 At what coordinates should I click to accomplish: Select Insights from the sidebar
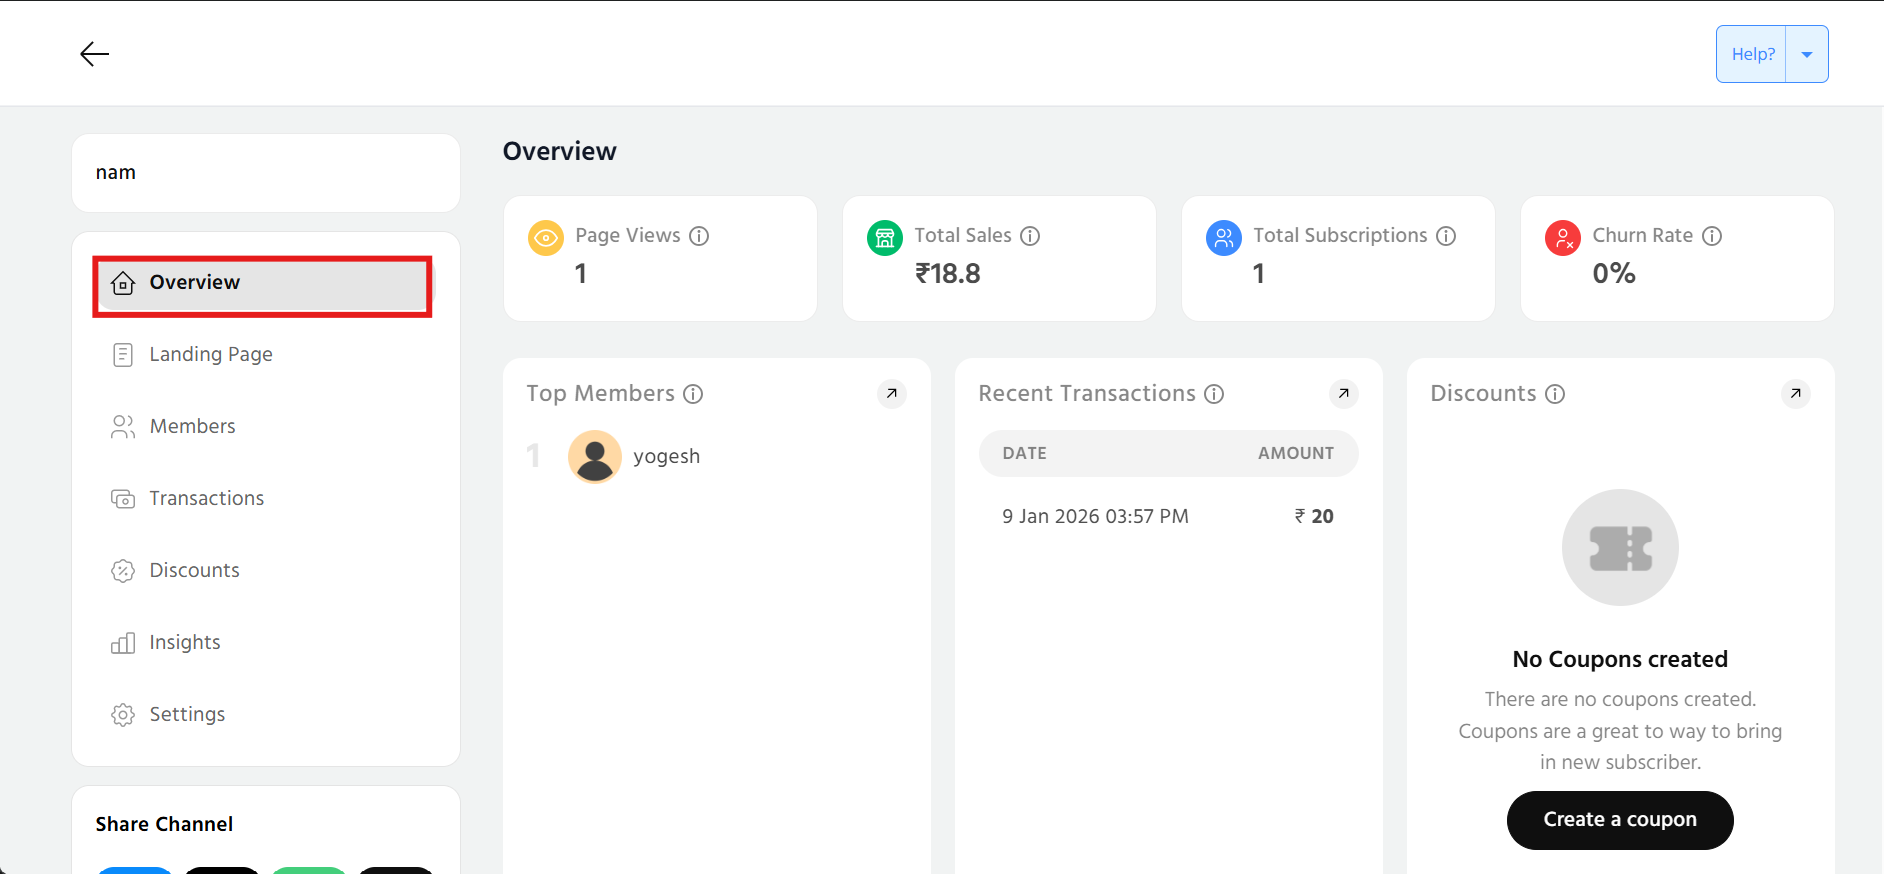pyautogui.click(x=184, y=643)
